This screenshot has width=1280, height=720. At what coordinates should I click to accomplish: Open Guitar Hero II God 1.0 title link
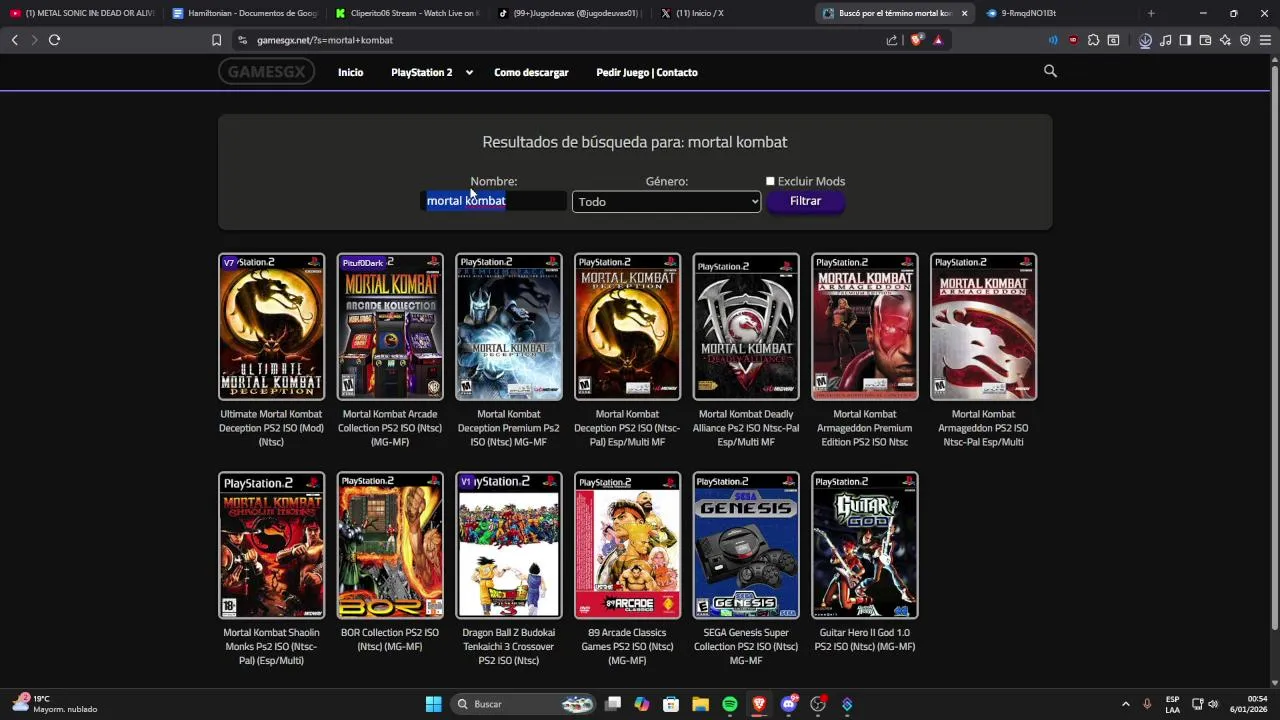click(x=865, y=639)
